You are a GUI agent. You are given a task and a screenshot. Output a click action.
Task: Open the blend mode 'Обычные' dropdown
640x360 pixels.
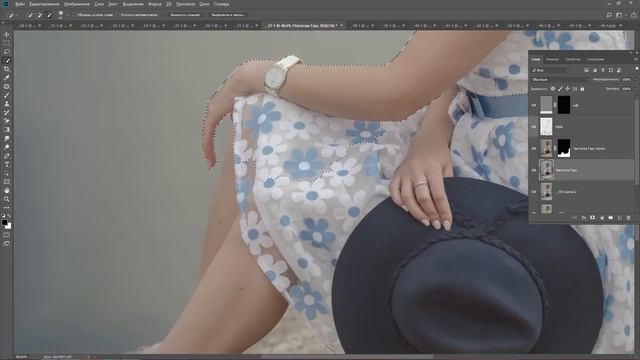[561, 80]
